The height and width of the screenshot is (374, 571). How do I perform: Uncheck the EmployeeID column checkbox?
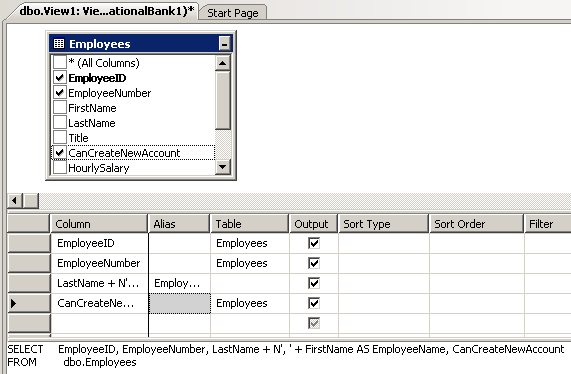[x=60, y=78]
